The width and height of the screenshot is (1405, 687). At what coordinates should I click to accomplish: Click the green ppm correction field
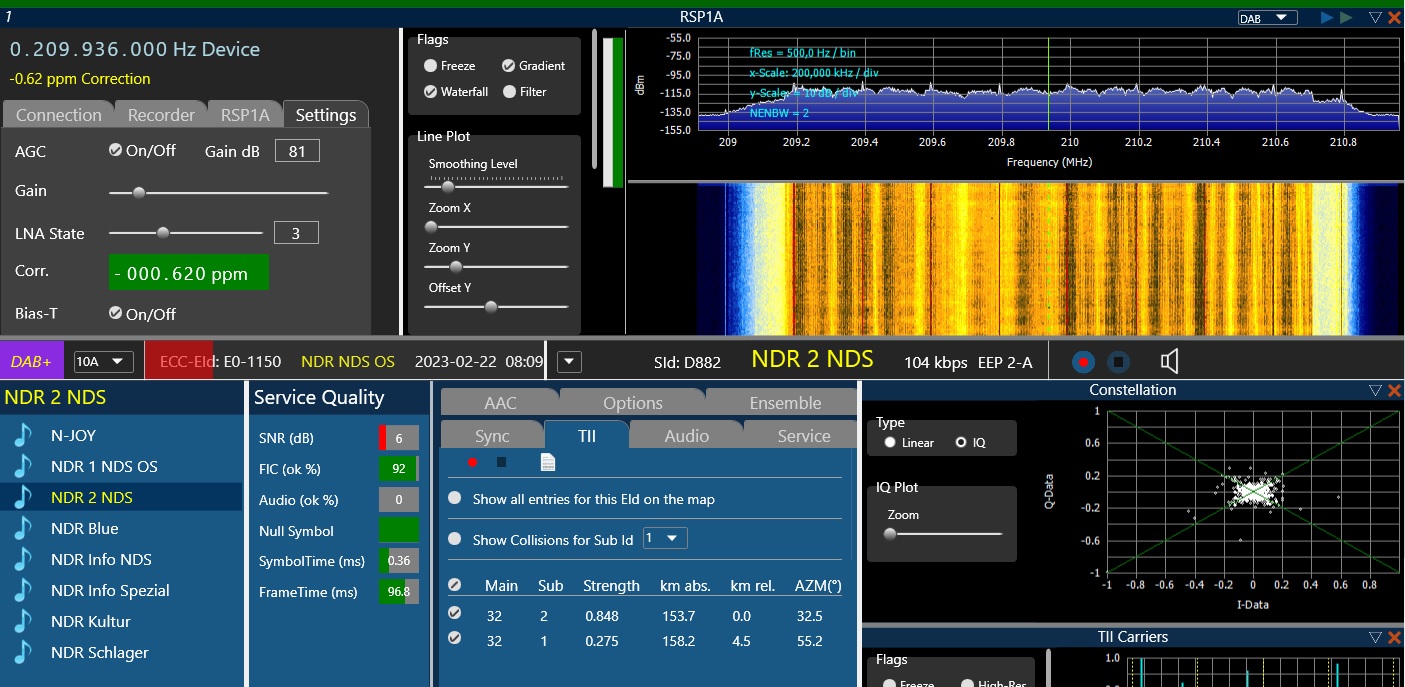click(x=188, y=273)
